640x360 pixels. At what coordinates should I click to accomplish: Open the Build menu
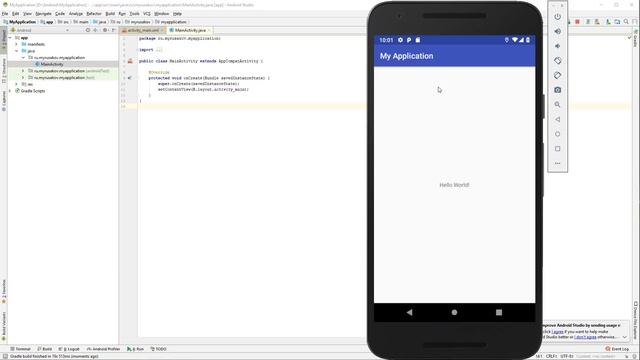click(110, 13)
